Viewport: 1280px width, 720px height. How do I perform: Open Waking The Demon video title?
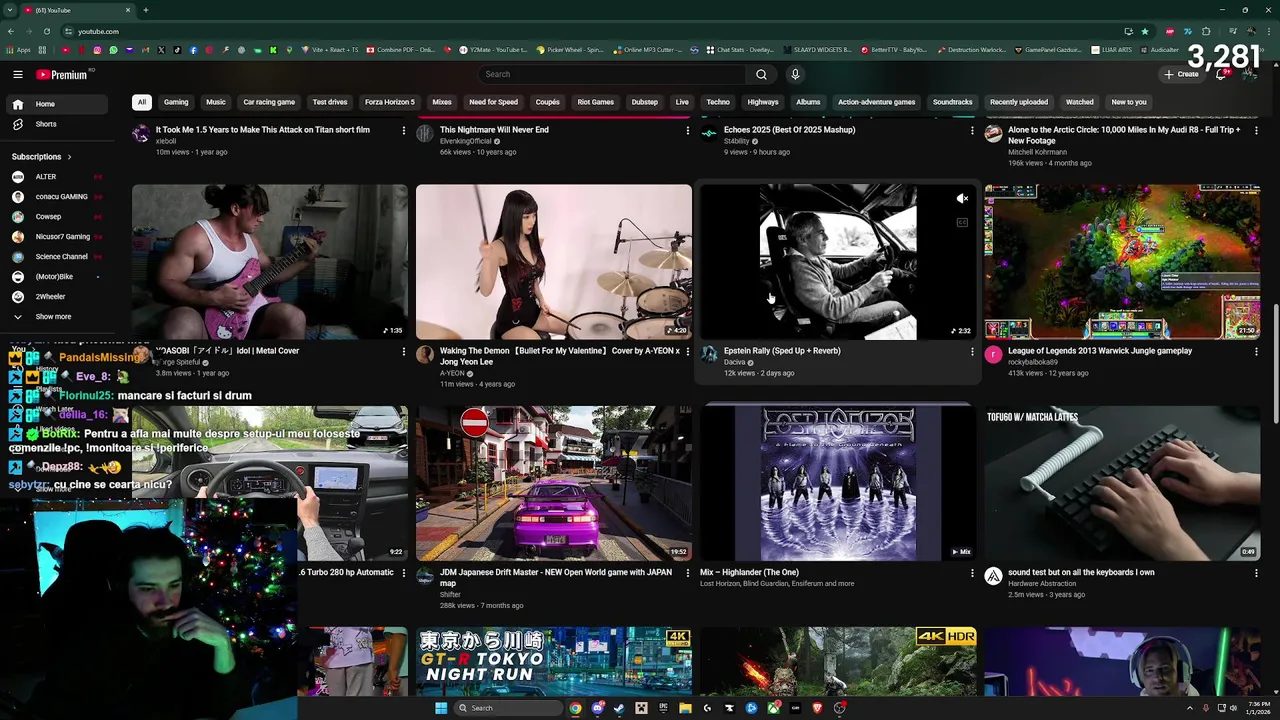pos(560,356)
